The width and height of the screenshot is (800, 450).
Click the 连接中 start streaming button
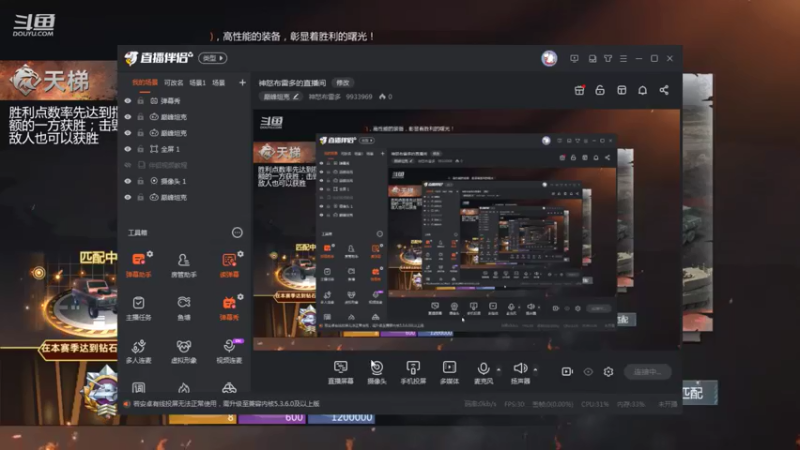[x=647, y=371]
